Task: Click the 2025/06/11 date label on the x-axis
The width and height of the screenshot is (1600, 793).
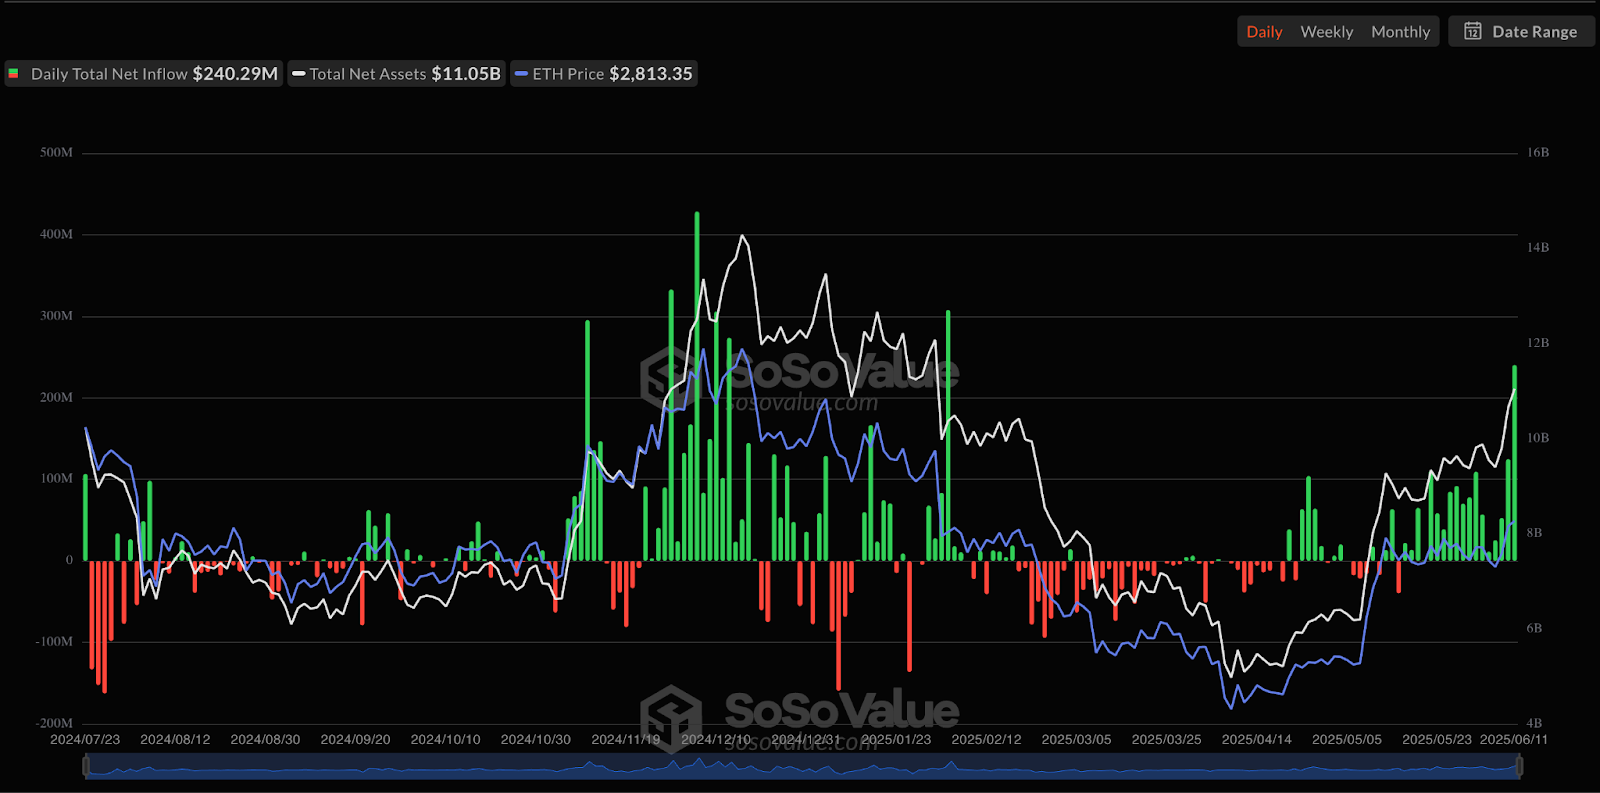Action: pyautogui.click(x=1513, y=739)
